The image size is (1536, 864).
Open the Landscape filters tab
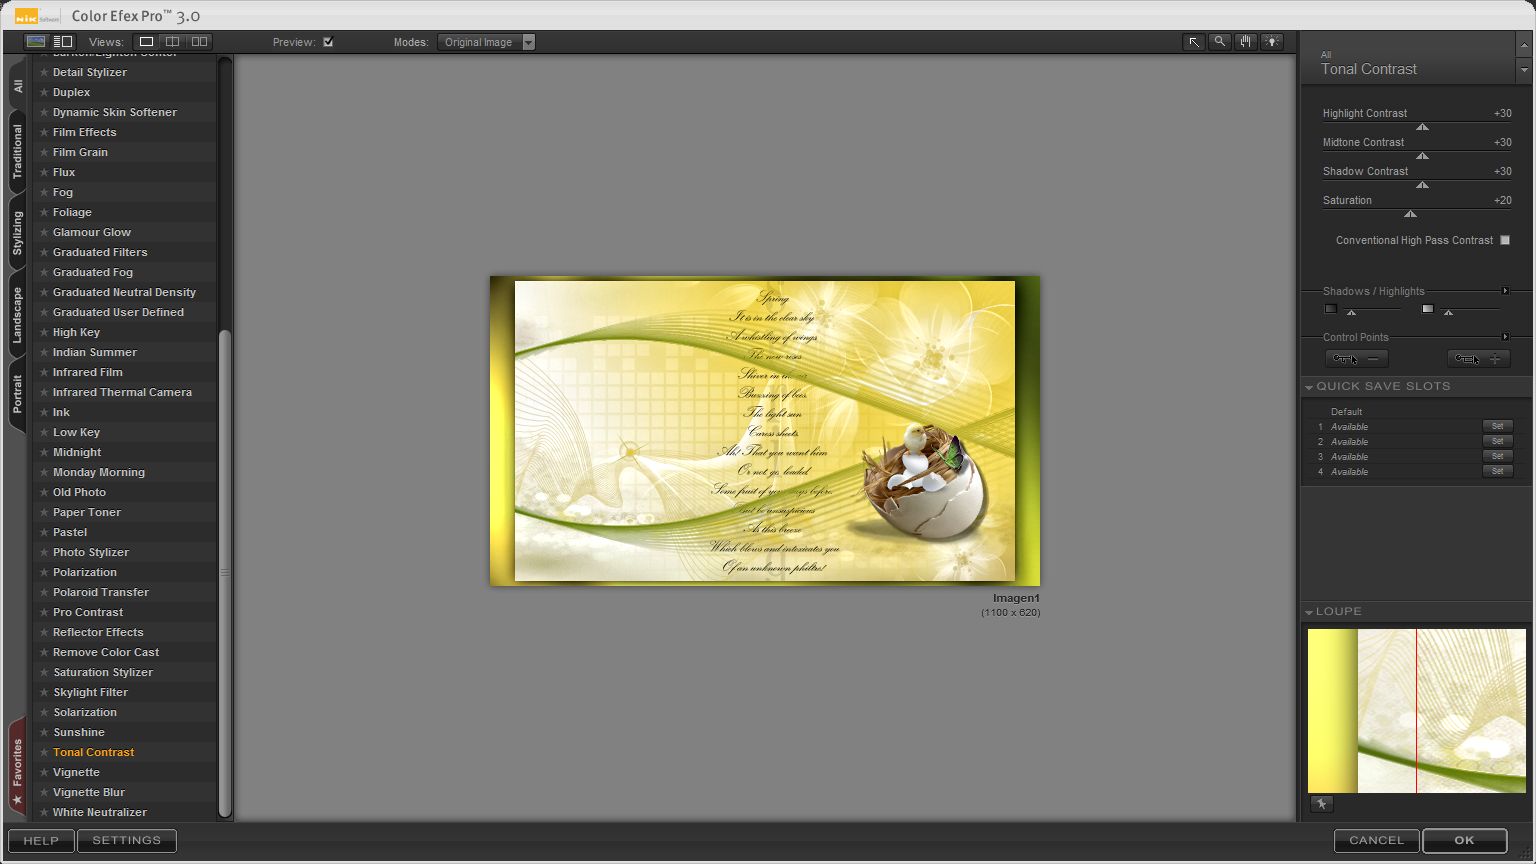[17, 315]
